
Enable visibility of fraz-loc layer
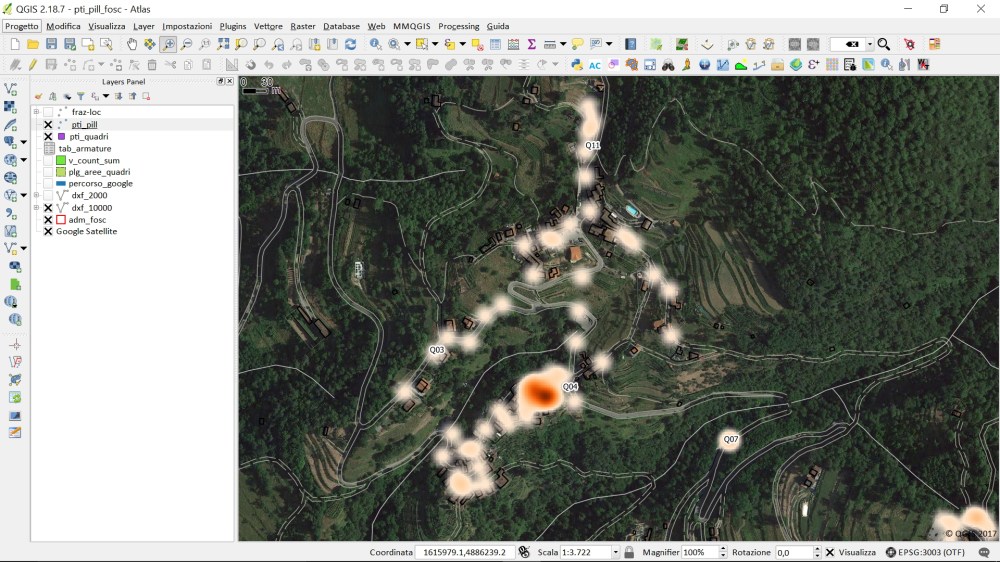coord(48,112)
